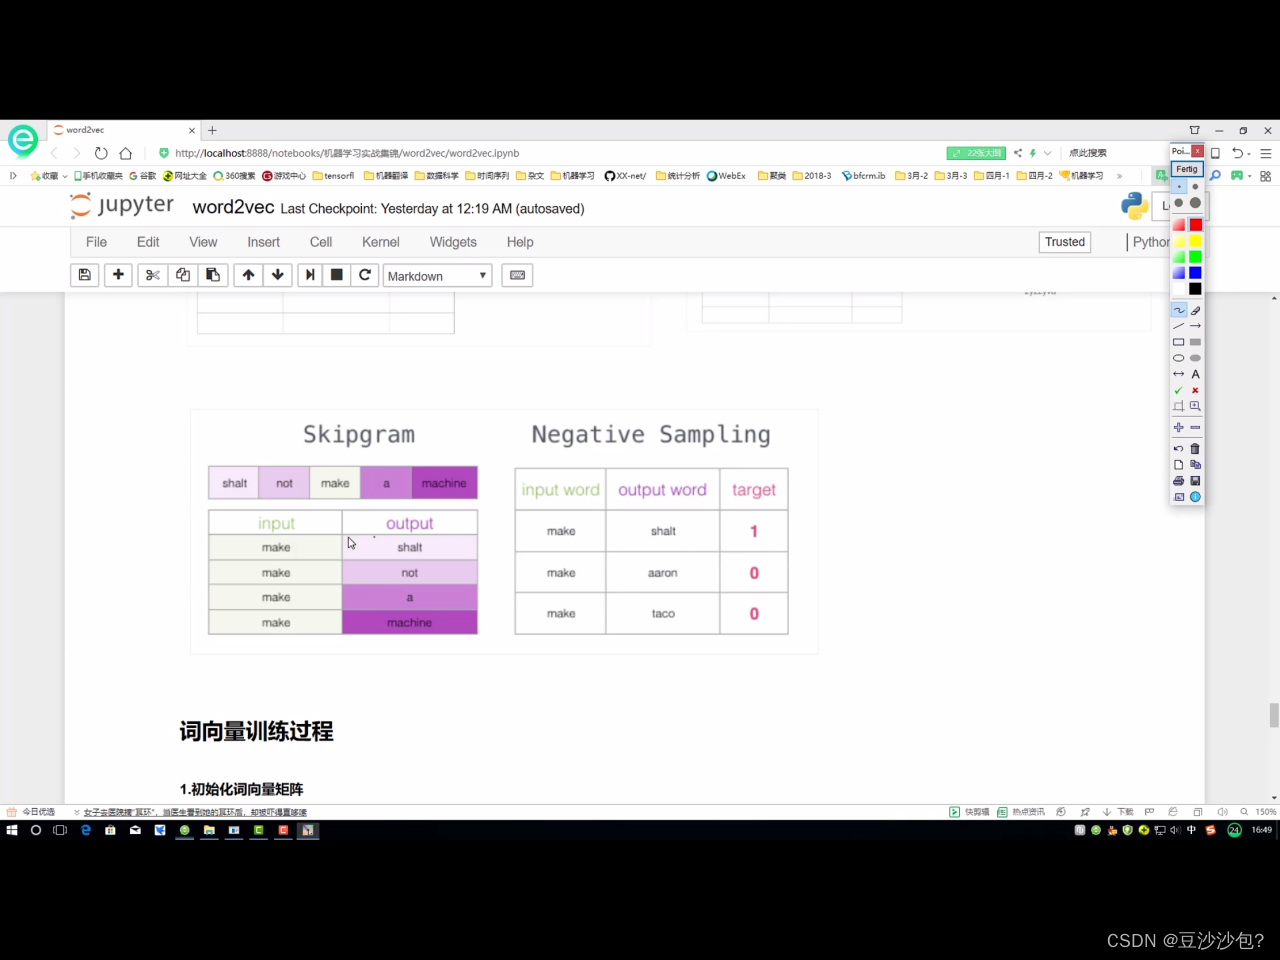1280x960 pixels.
Task: Click the Trusted notebook button
Action: click(x=1065, y=242)
